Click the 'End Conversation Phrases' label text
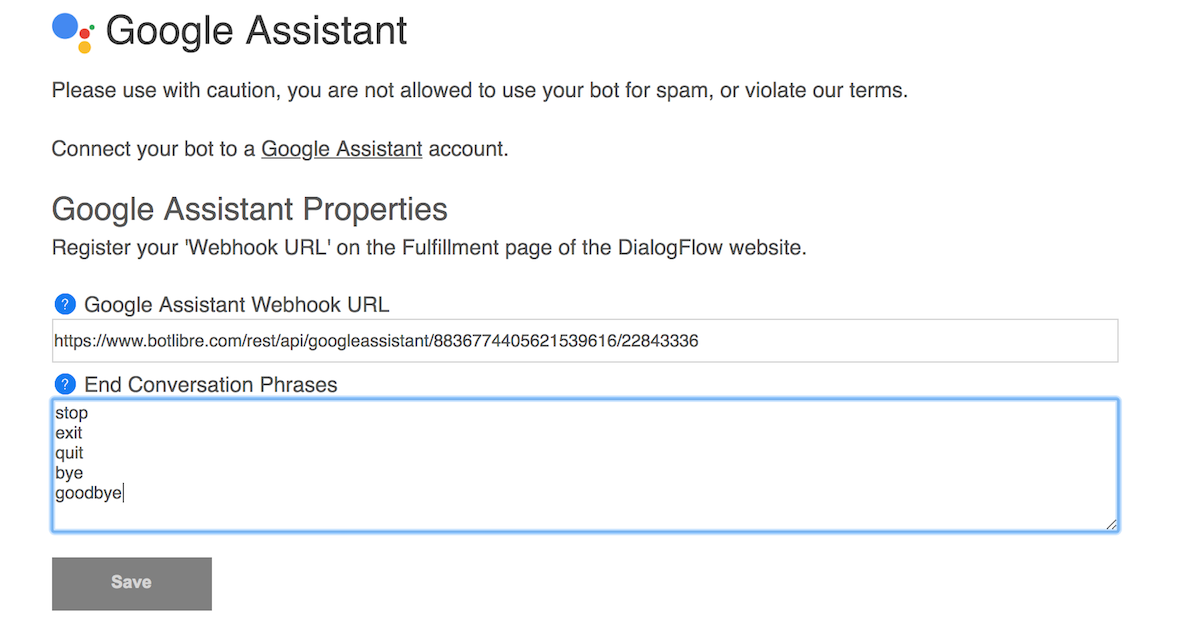This screenshot has height=624, width=1200. [x=211, y=384]
